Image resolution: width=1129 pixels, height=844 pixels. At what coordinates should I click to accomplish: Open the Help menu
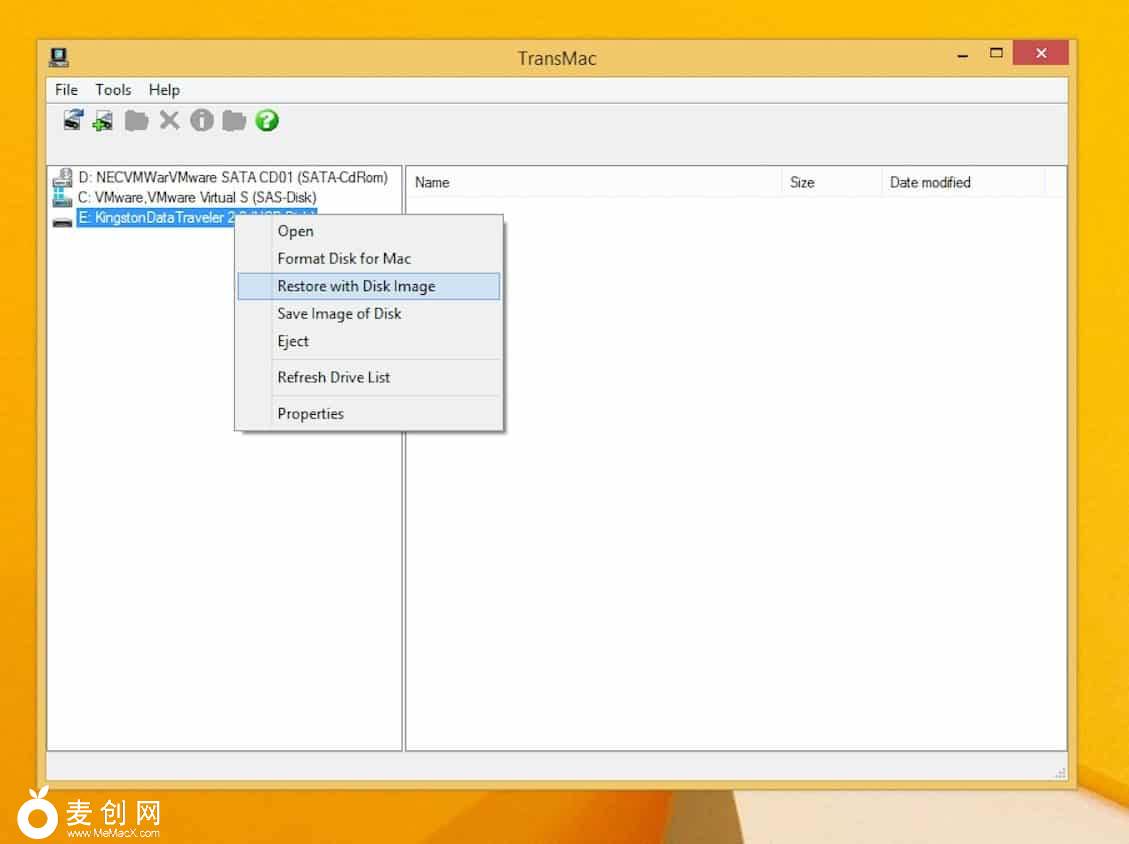(x=164, y=90)
